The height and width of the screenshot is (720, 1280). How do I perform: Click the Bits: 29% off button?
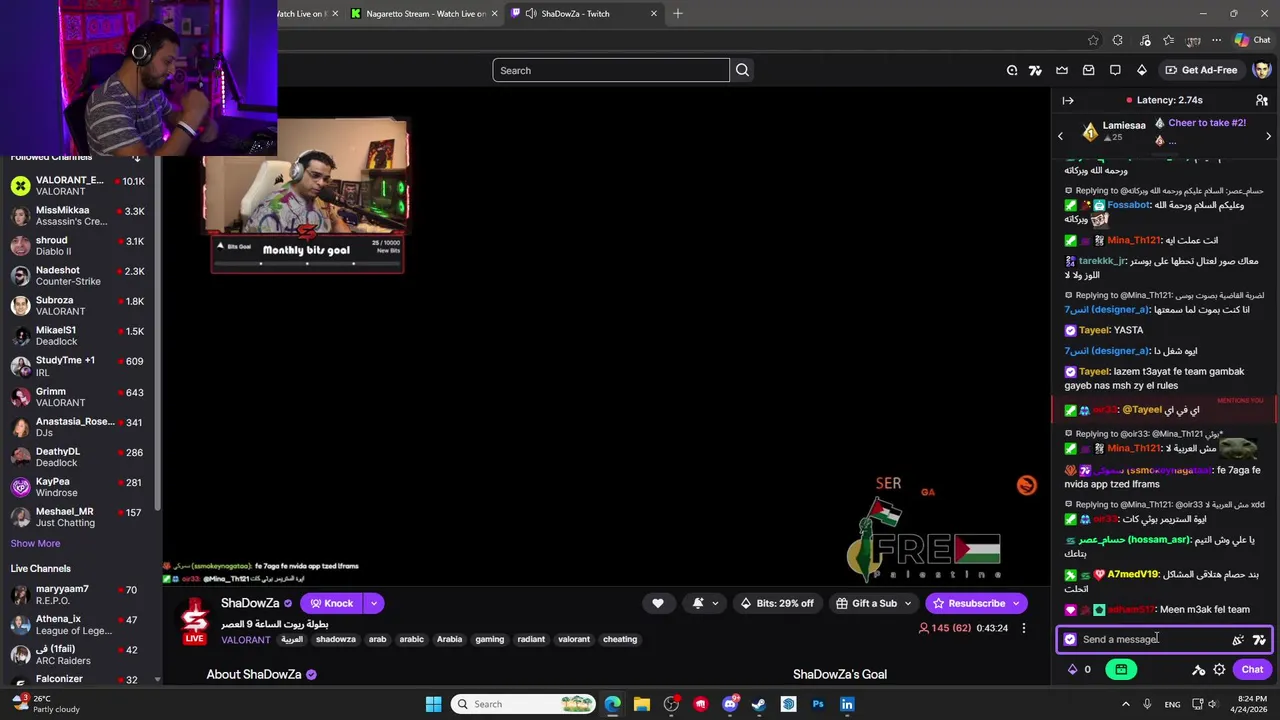pos(776,603)
